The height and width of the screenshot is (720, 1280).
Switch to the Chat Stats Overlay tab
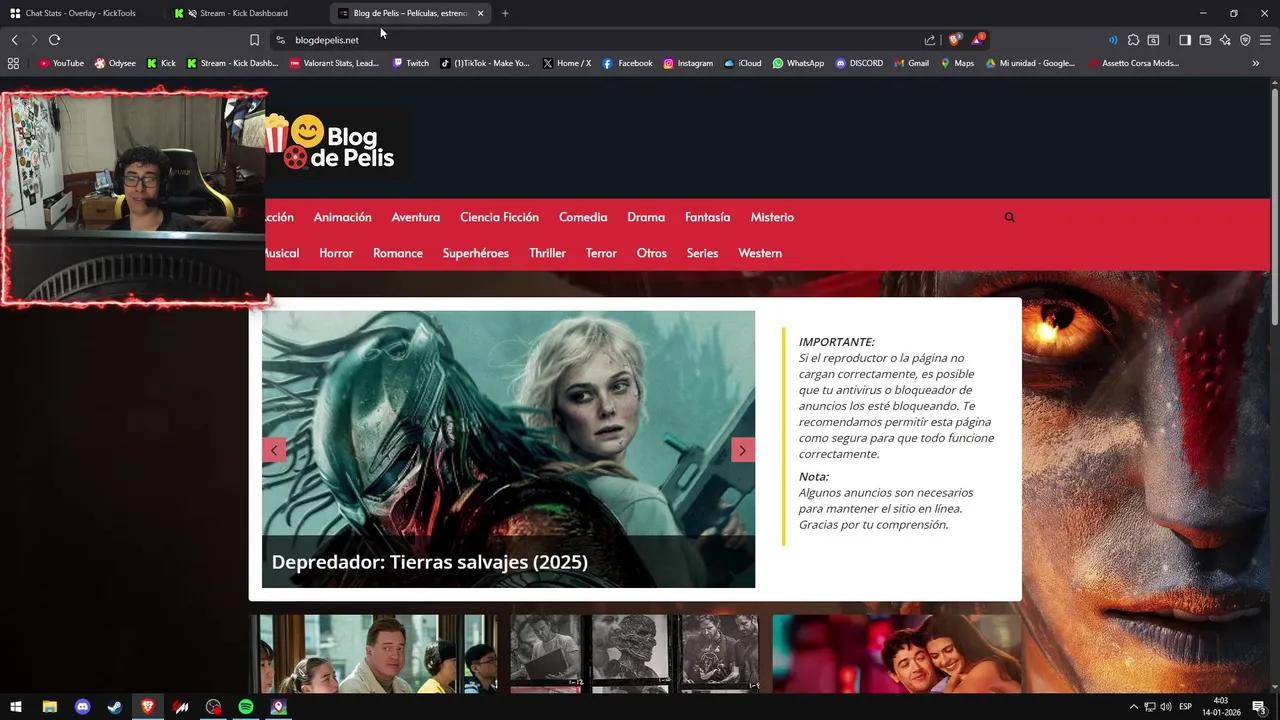(x=80, y=13)
